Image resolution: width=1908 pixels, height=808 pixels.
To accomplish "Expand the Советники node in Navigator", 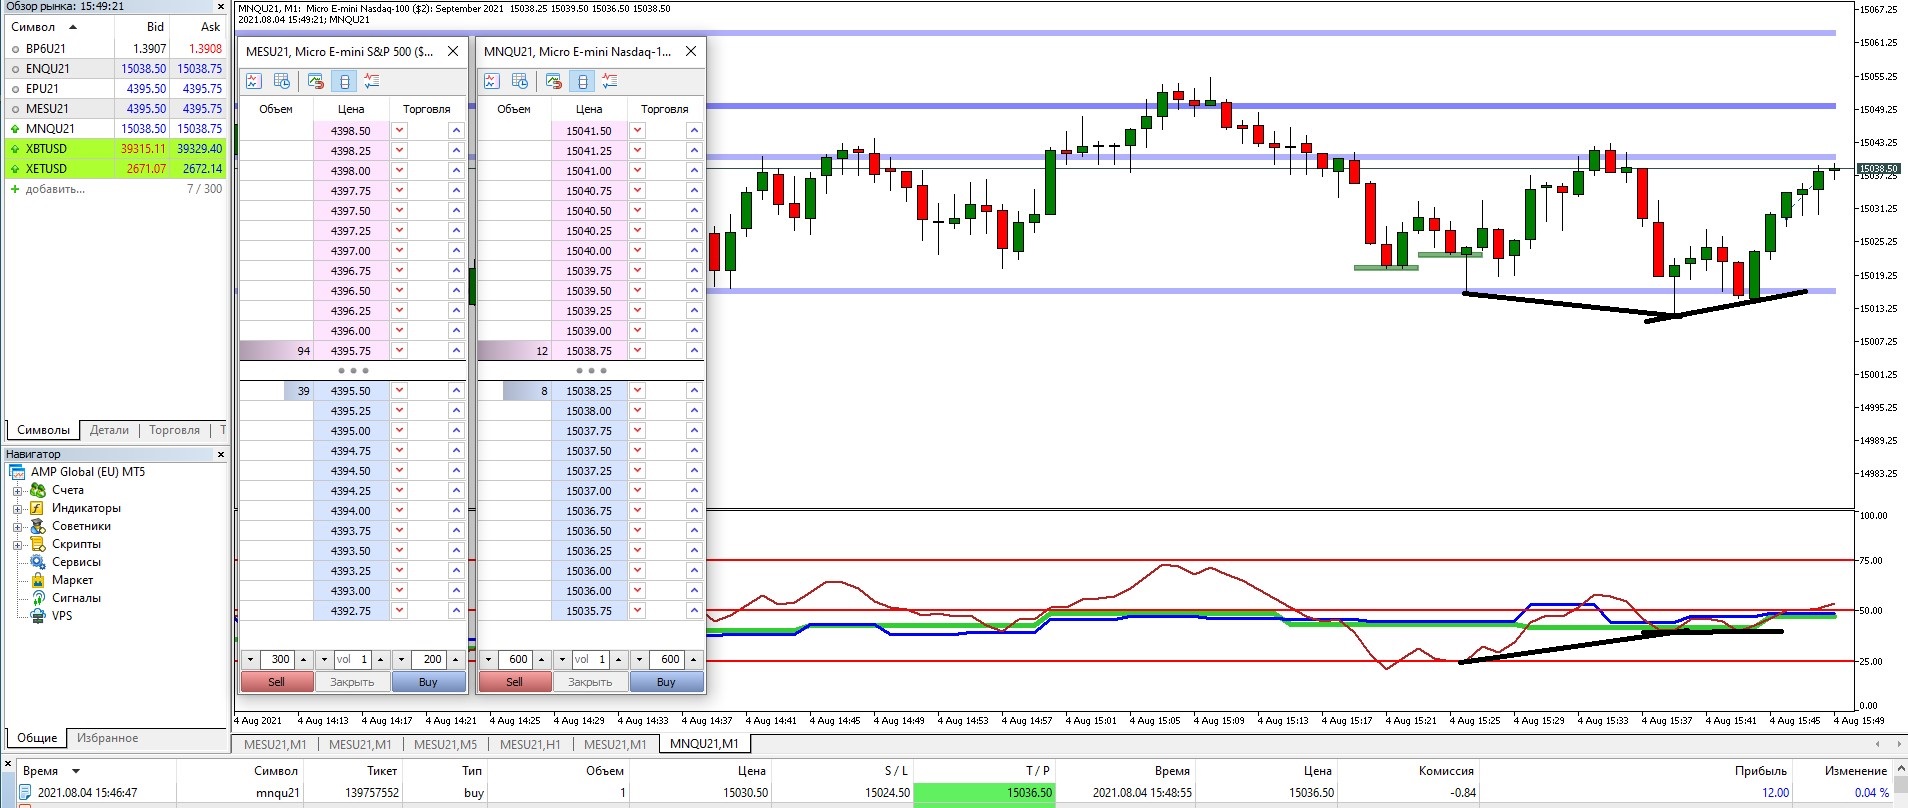I will pyautogui.click(x=17, y=527).
